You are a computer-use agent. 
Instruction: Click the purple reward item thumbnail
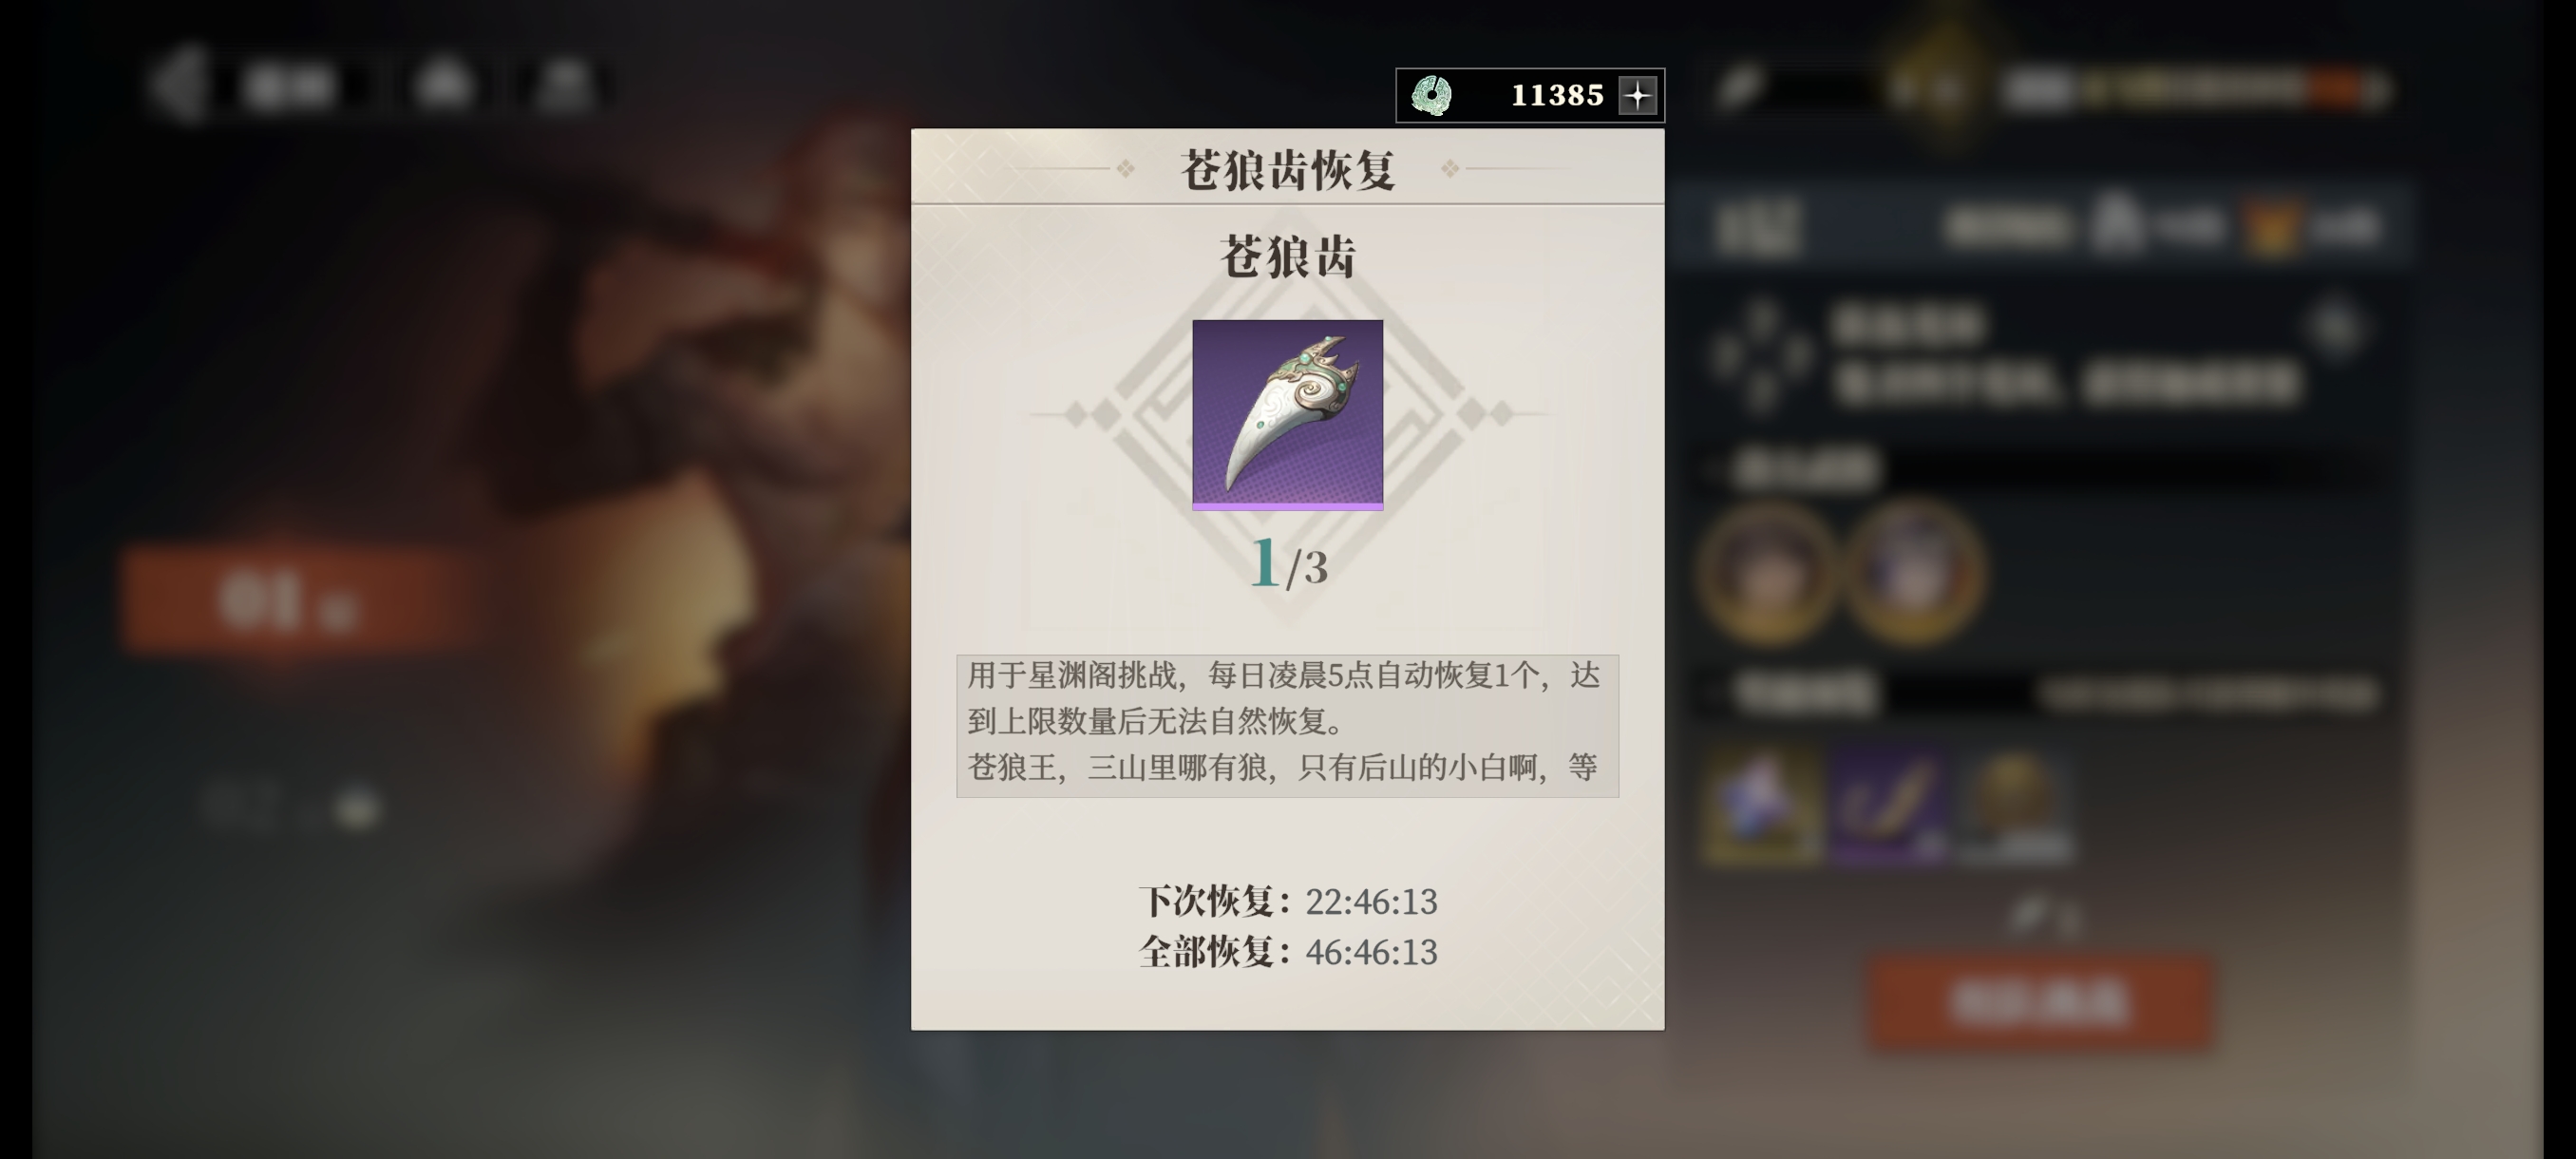(1888, 805)
